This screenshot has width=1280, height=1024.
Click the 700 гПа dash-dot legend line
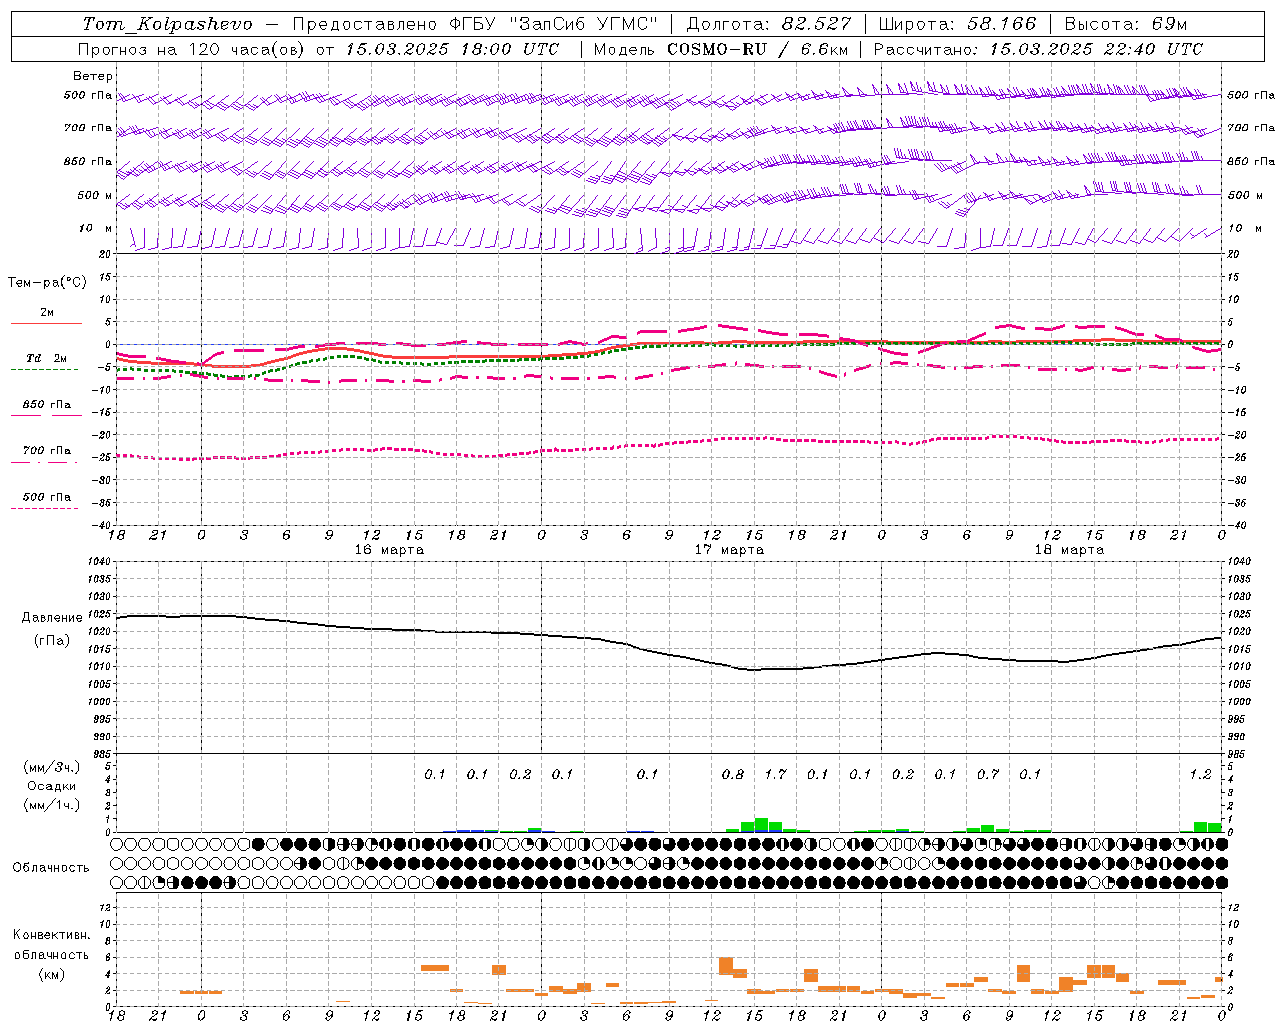(44, 462)
